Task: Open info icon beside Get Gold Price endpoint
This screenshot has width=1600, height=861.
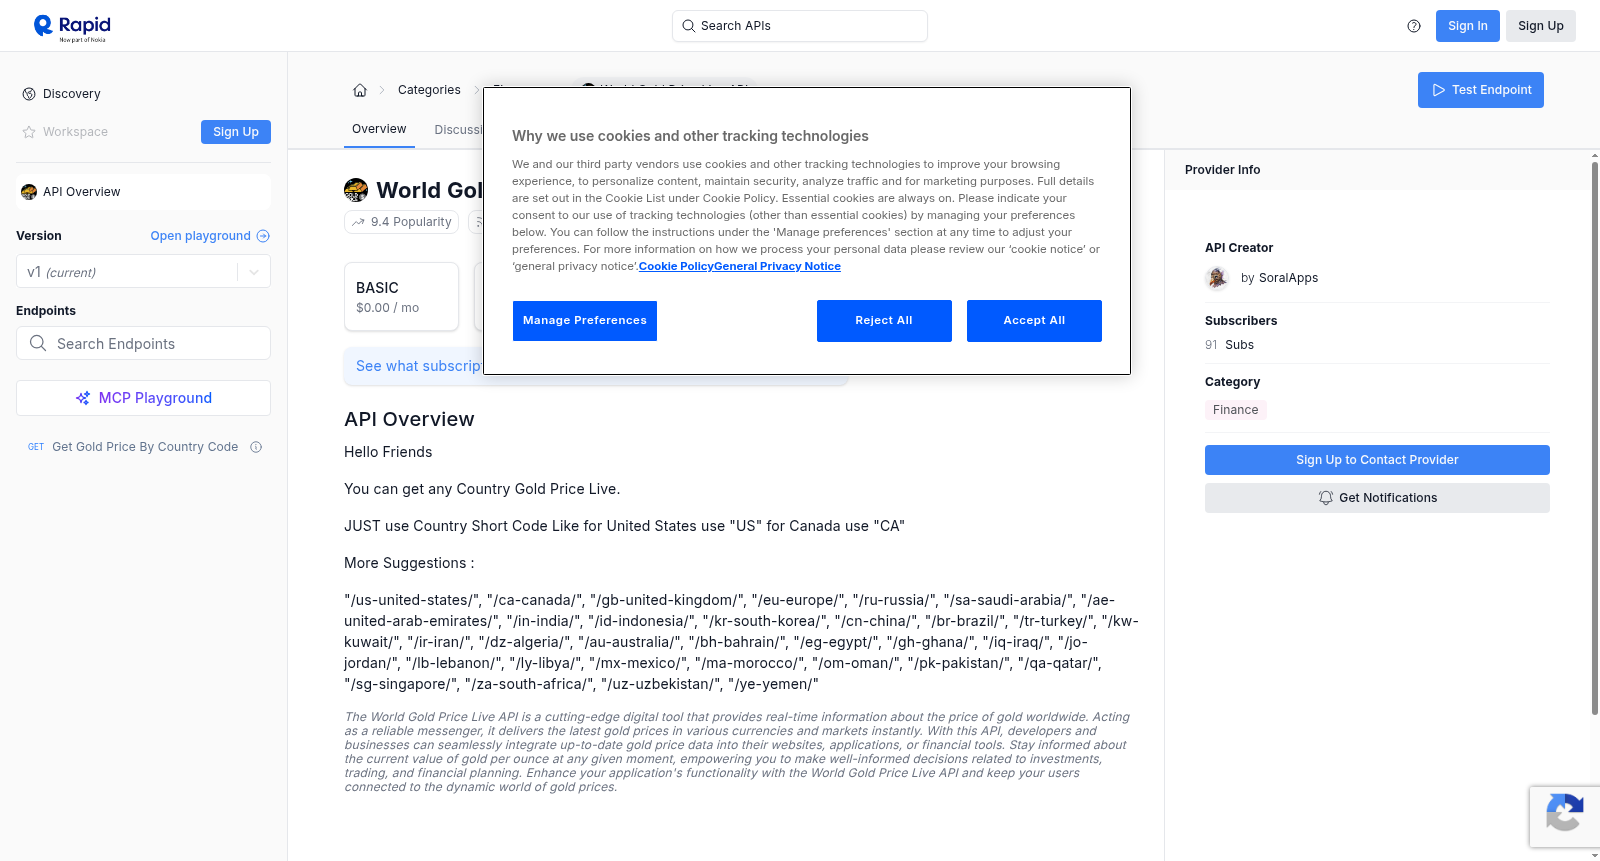Action: (256, 447)
